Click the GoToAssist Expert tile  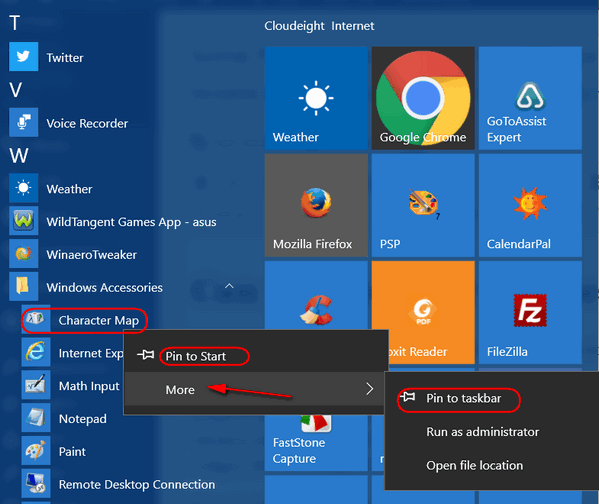pos(530,98)
